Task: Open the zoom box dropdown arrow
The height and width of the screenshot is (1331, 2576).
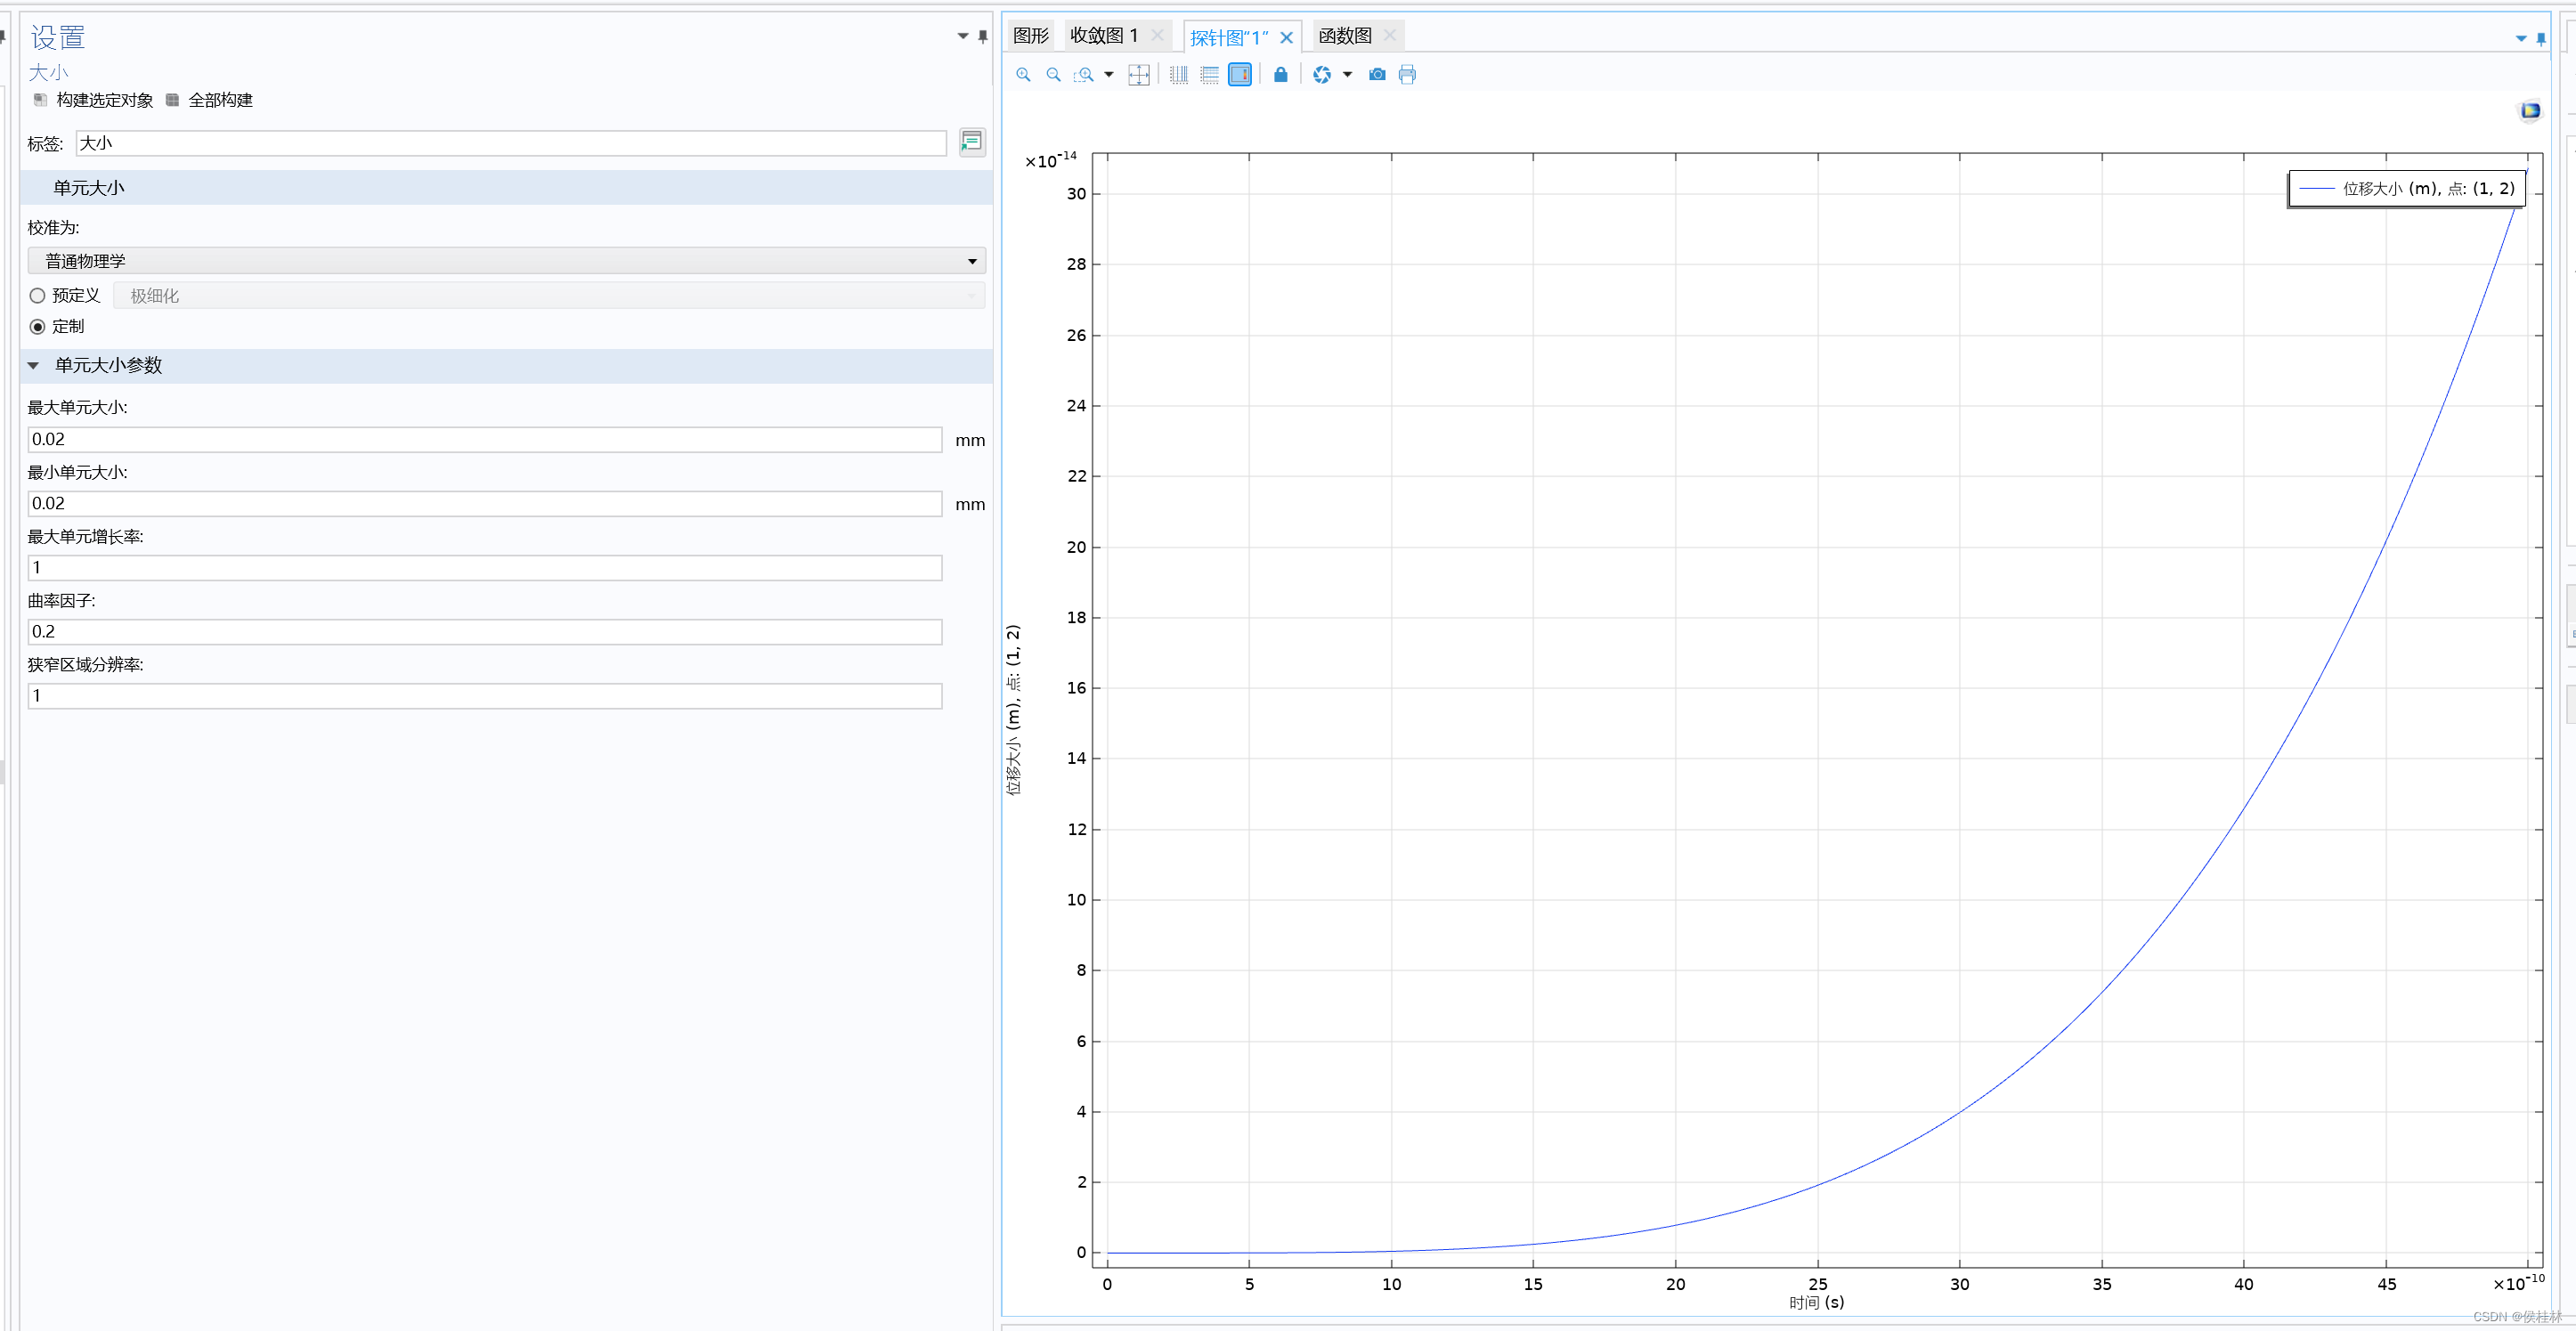Action: 1109,75
